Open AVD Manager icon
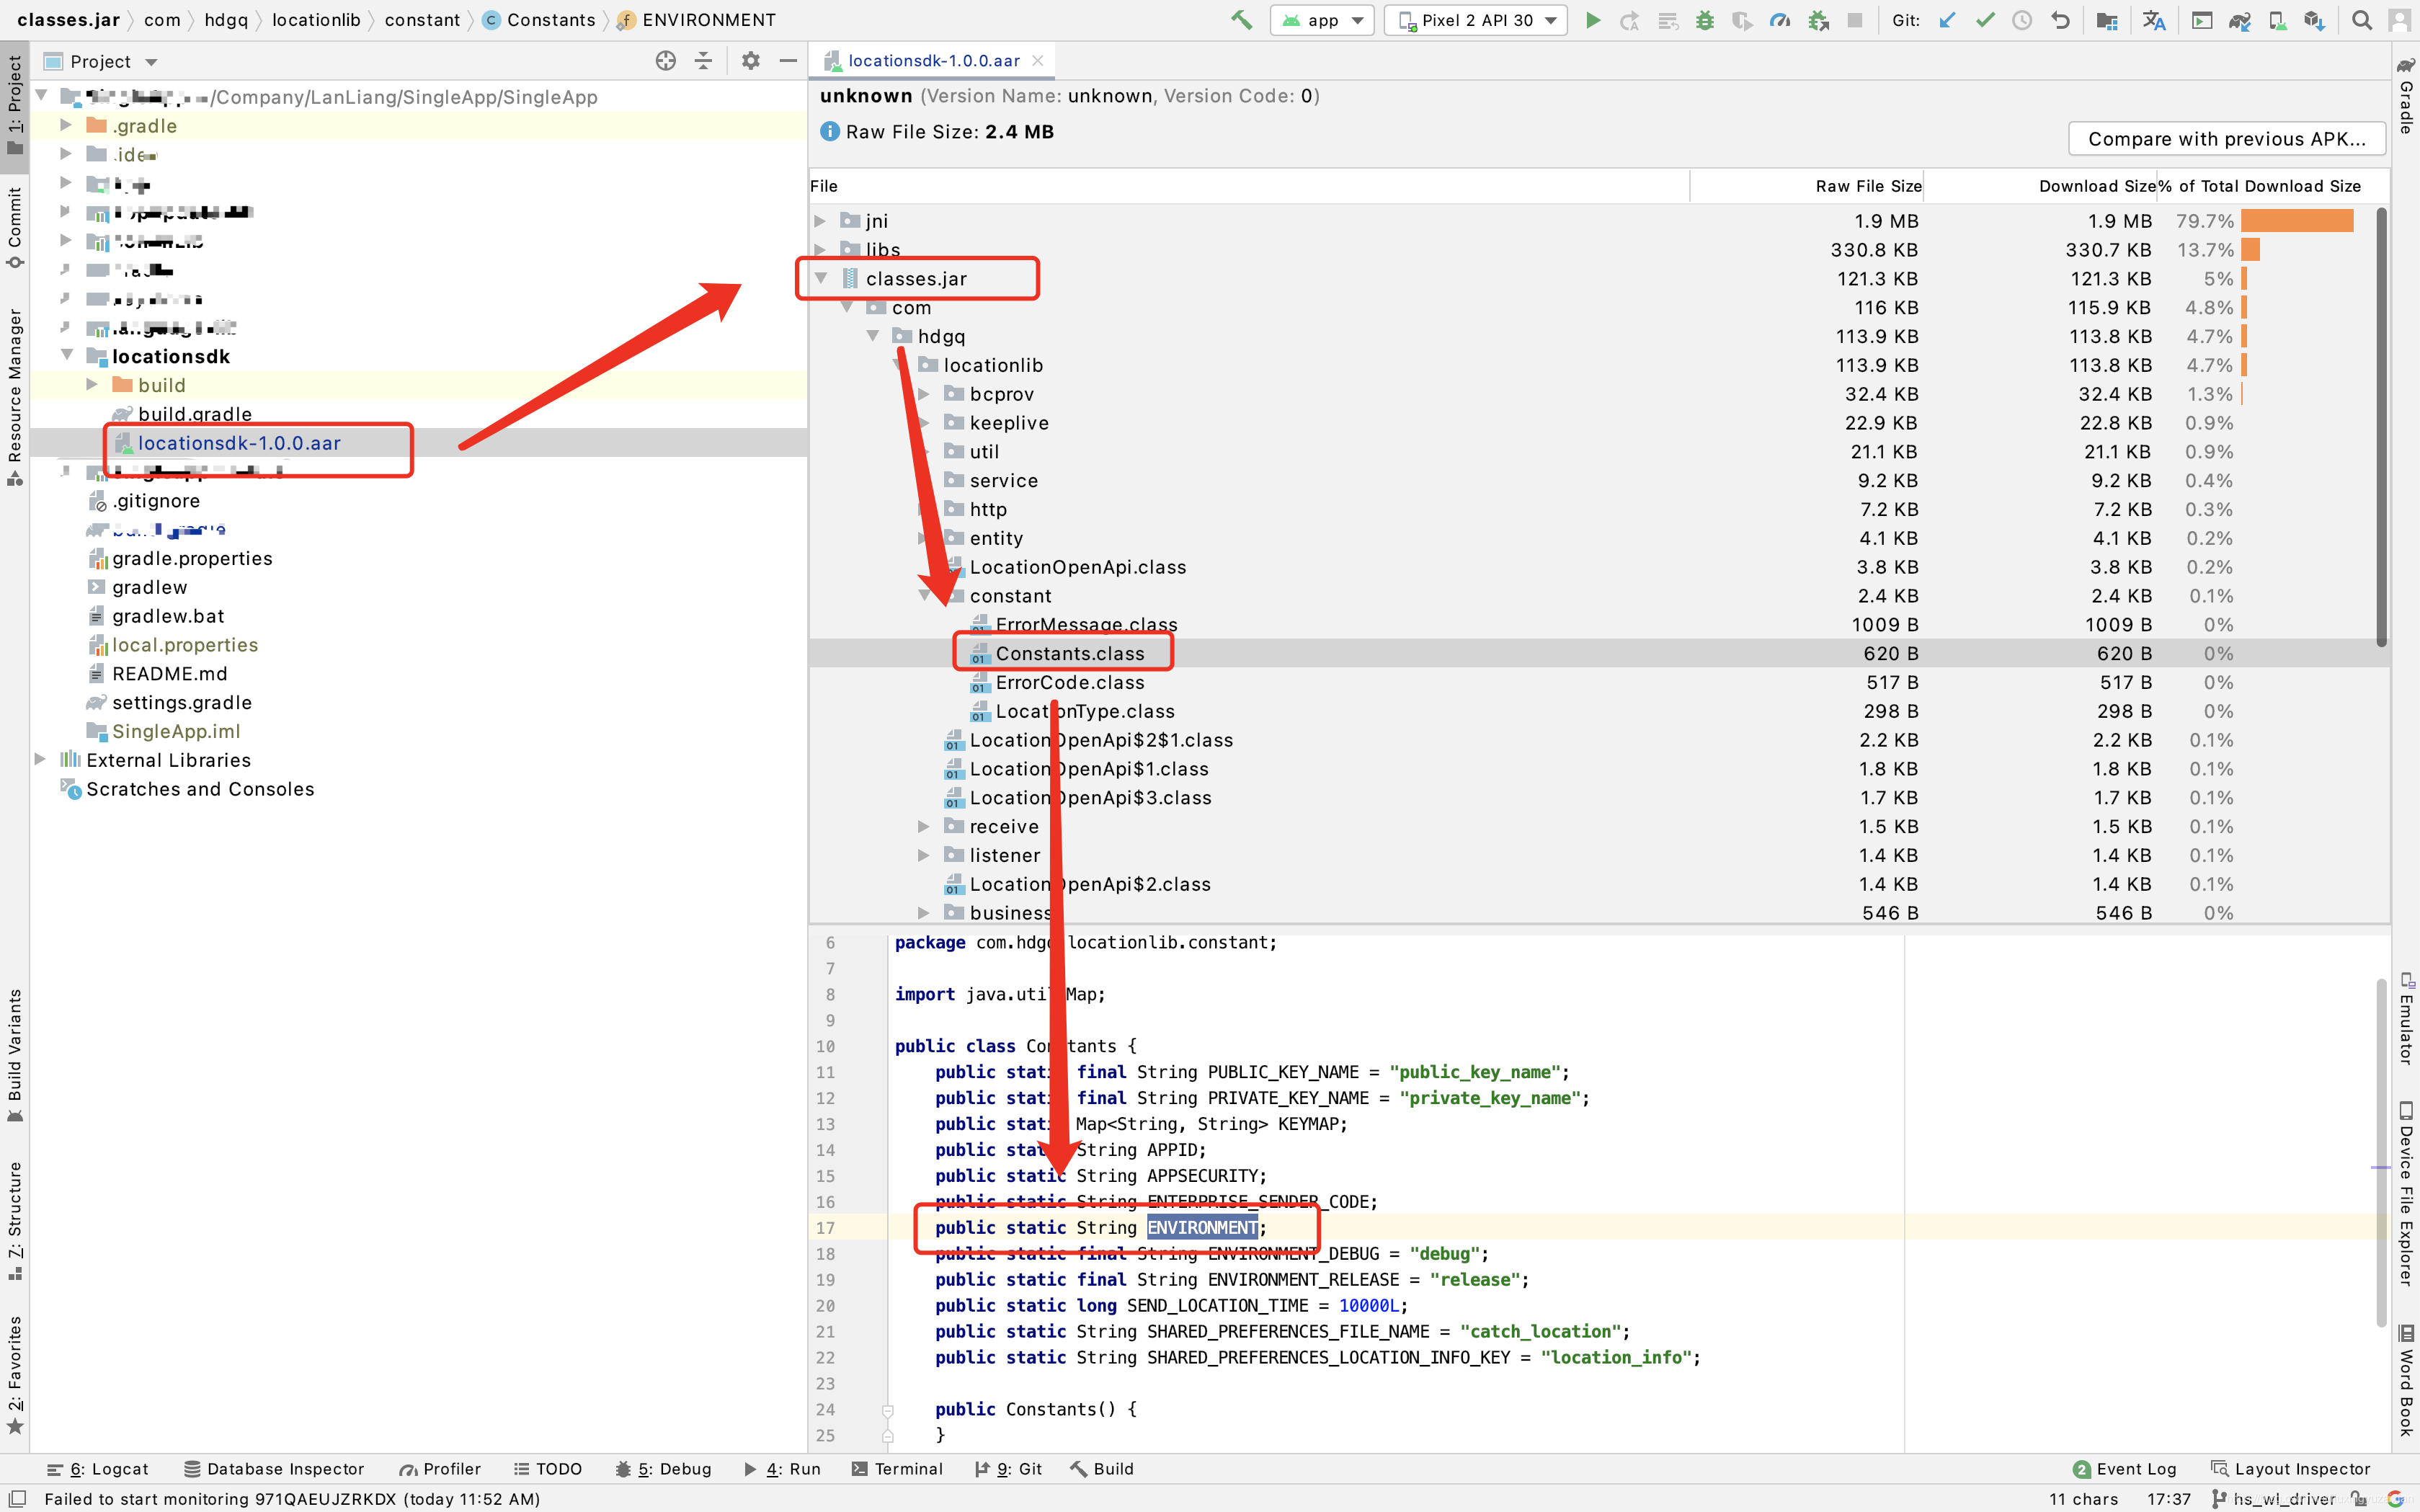 (x=2277, y=20)
